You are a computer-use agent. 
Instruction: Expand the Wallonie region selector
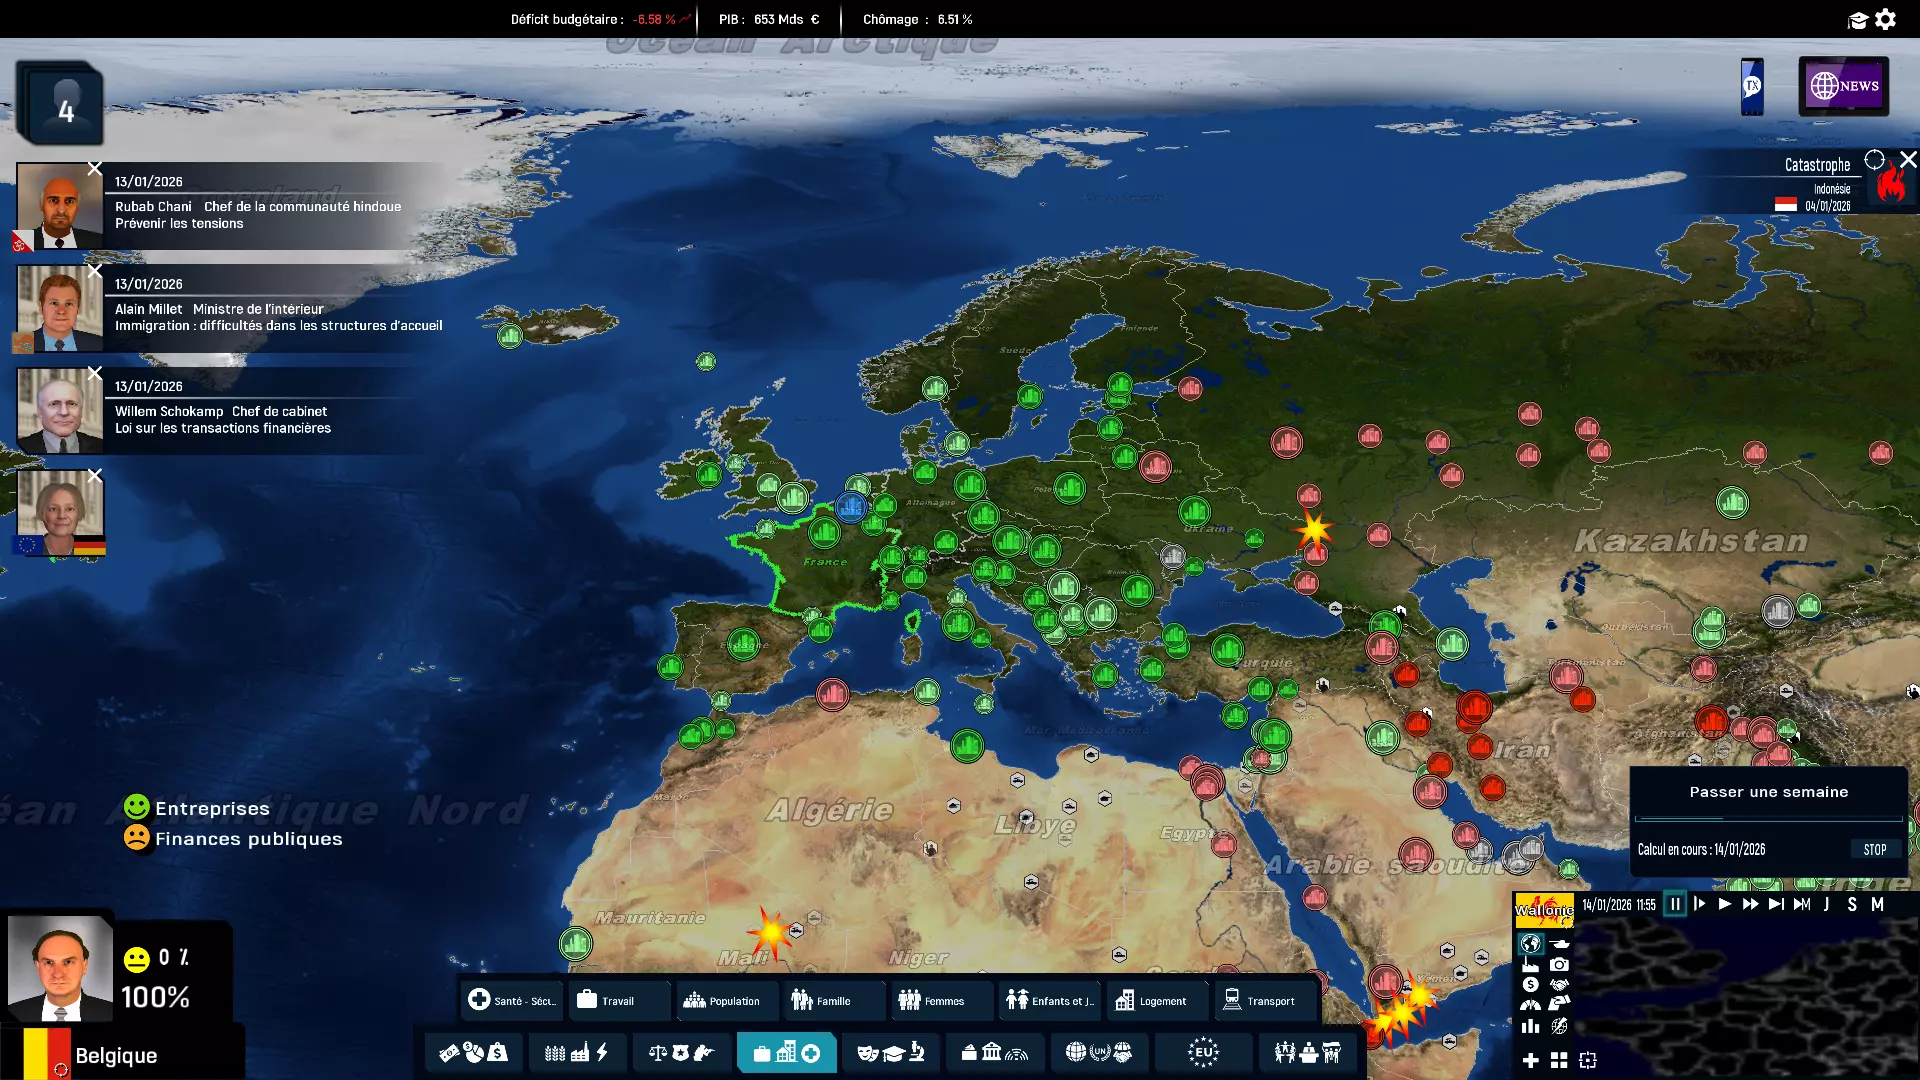(1543, 909)
